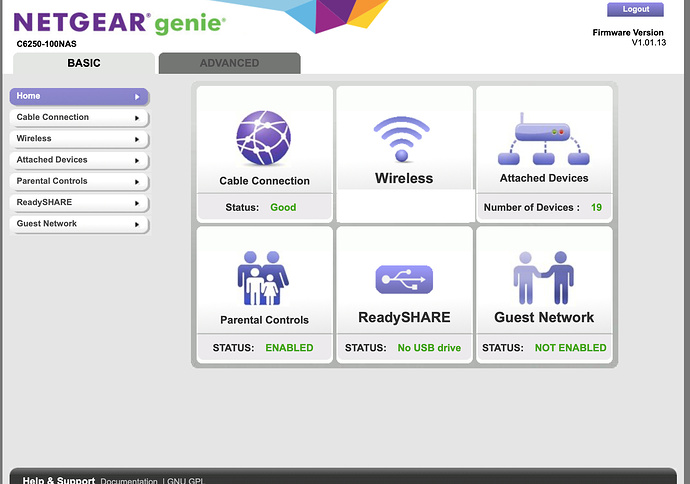690x484 pixels.
Task: Click the arrow beside sidebar Cable Connection
Action: click(x=137, y=118)
